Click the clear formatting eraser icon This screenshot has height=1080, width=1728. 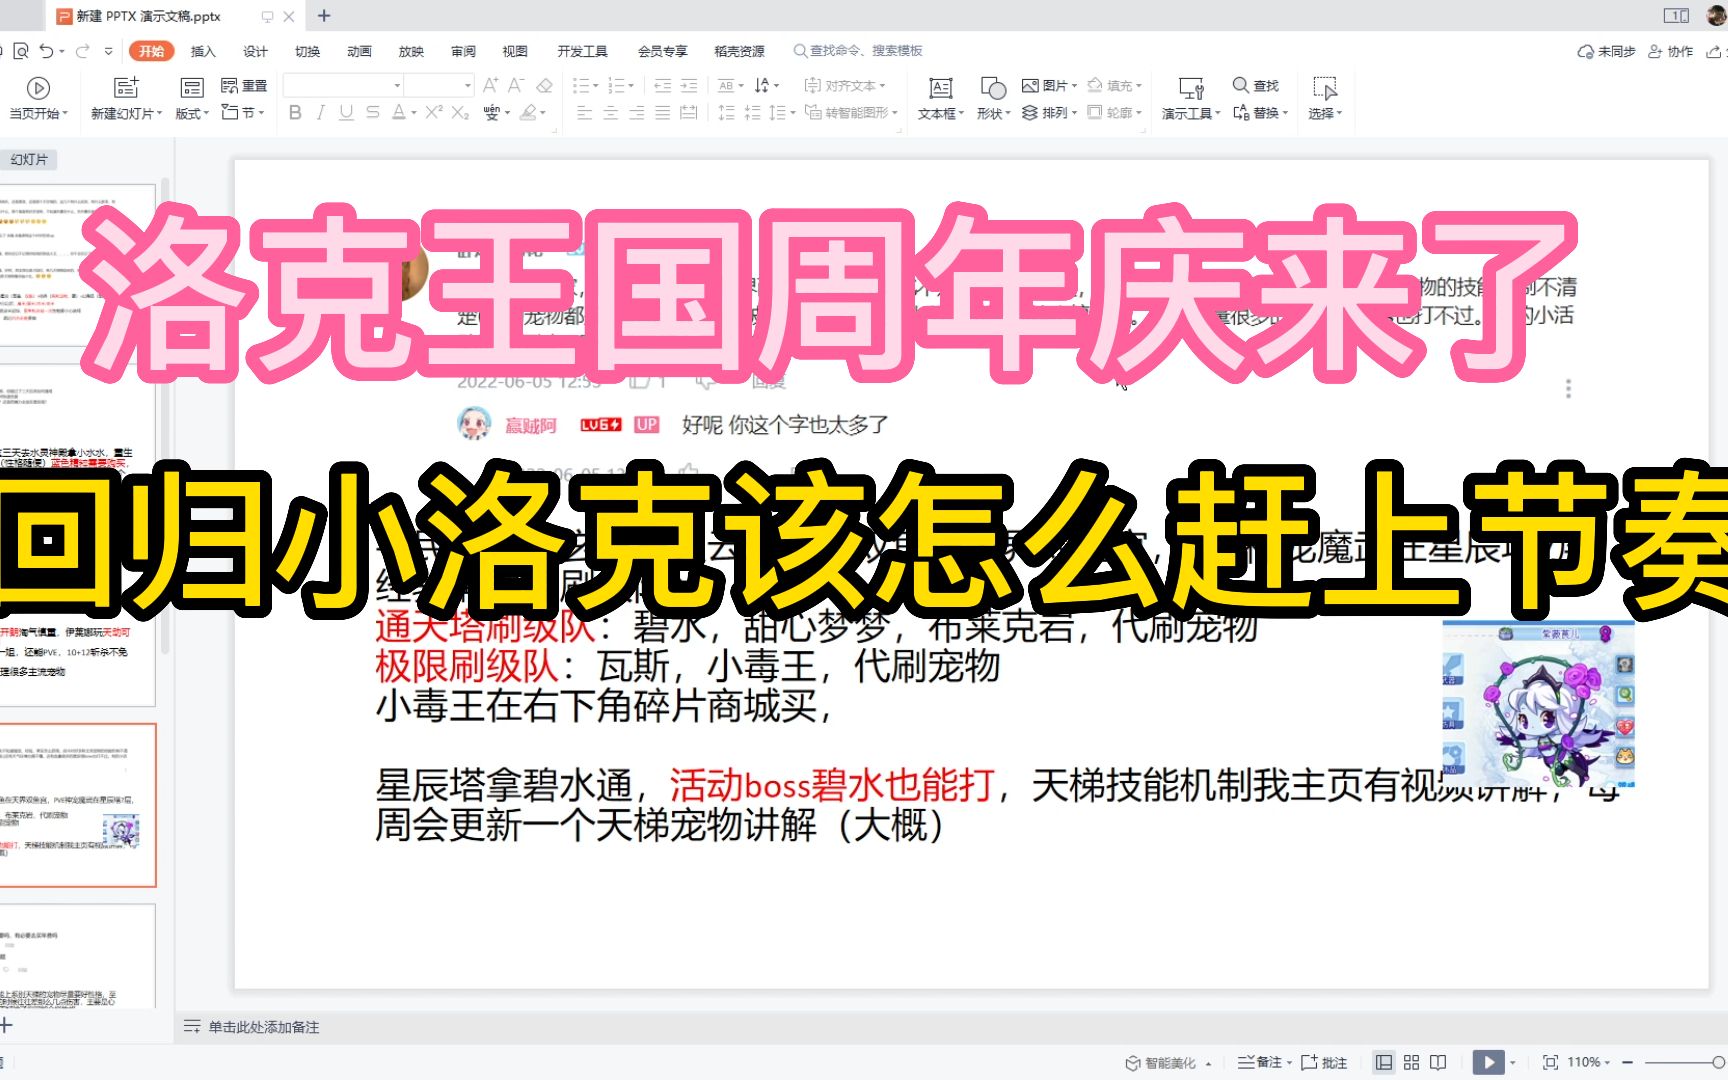(544, 86)
